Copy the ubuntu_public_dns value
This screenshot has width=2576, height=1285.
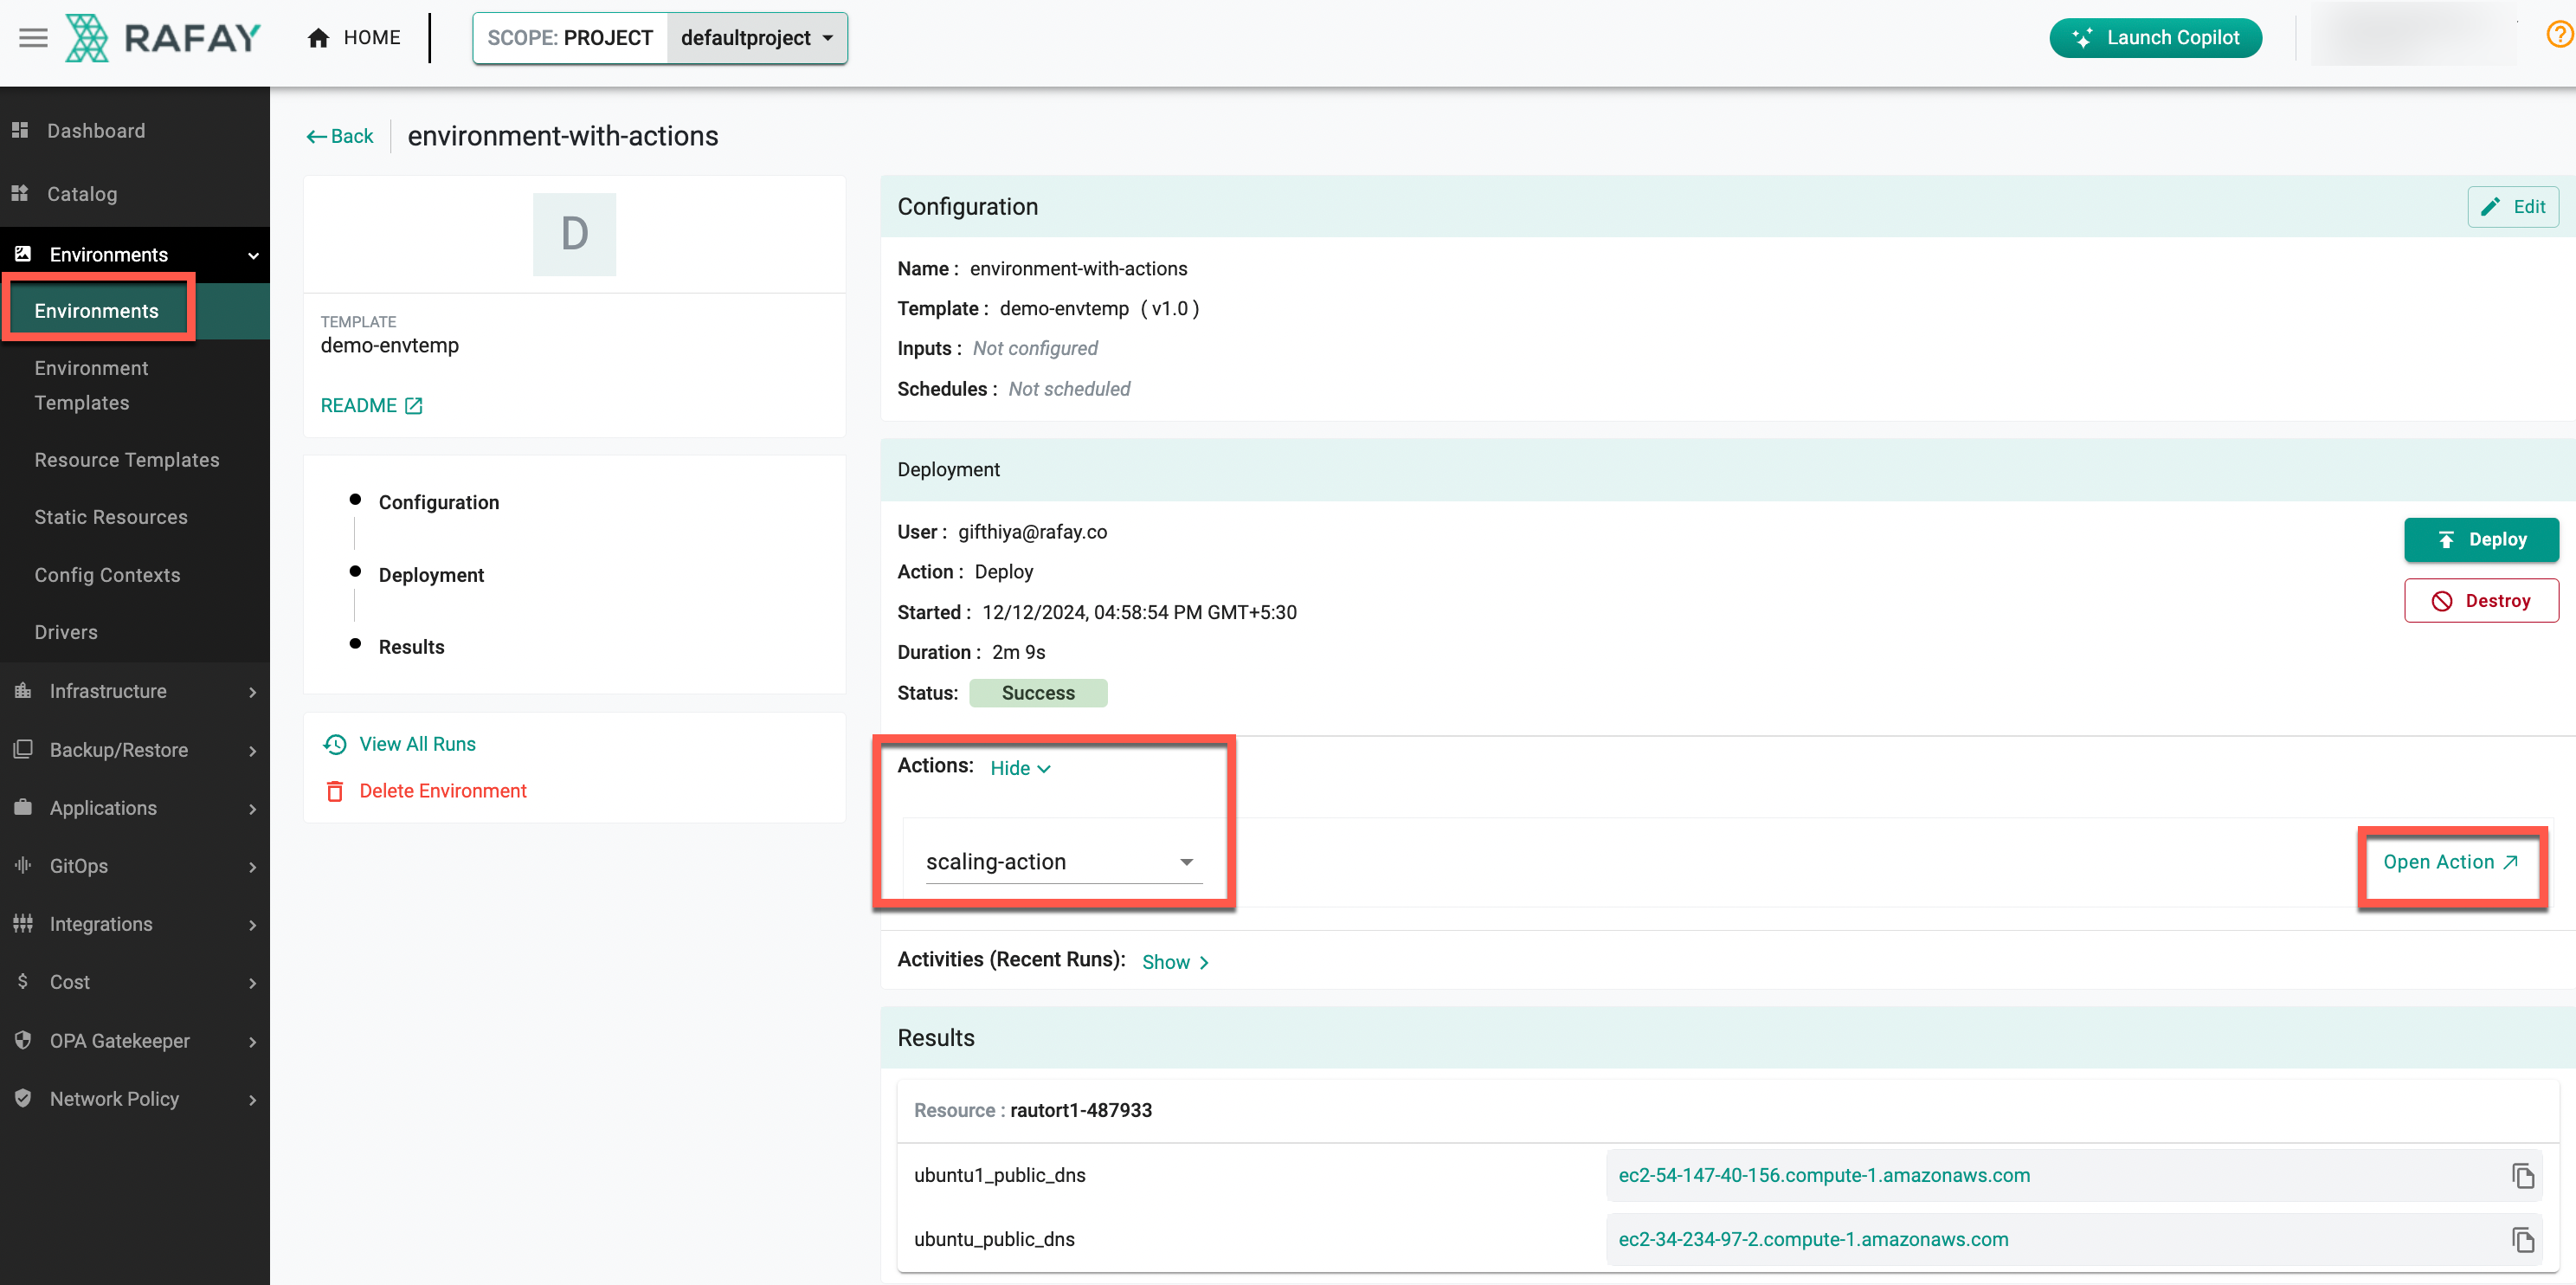tap(2522, 1240)
